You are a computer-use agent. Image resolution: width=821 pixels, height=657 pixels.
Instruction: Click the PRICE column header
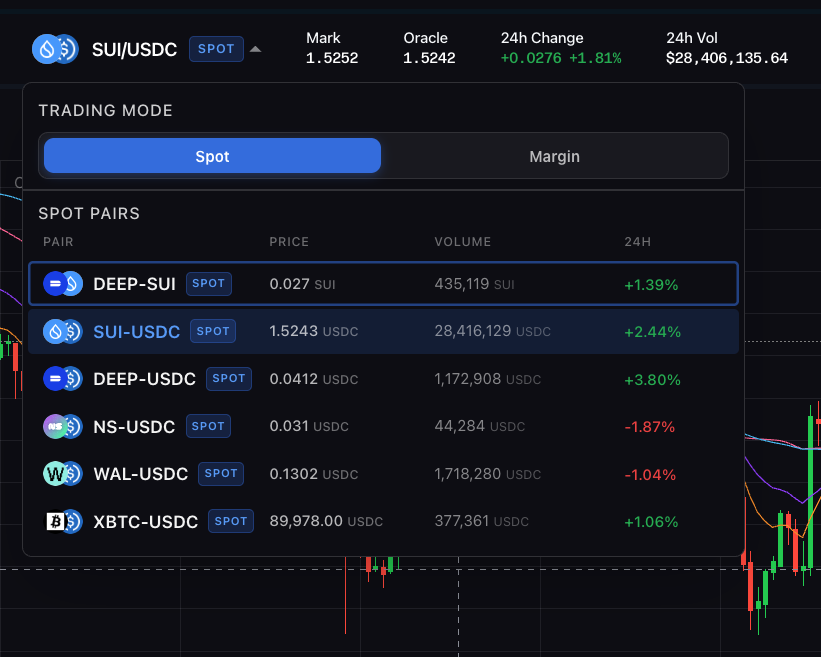[x=289, y=242]
